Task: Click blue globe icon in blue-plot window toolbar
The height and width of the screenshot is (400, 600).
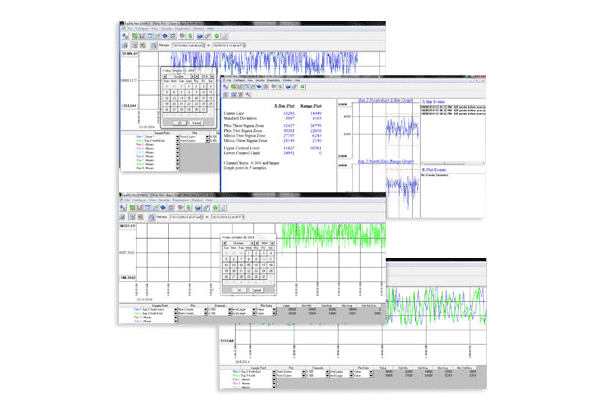Action: pyautogui.click(x=165, y=36)
